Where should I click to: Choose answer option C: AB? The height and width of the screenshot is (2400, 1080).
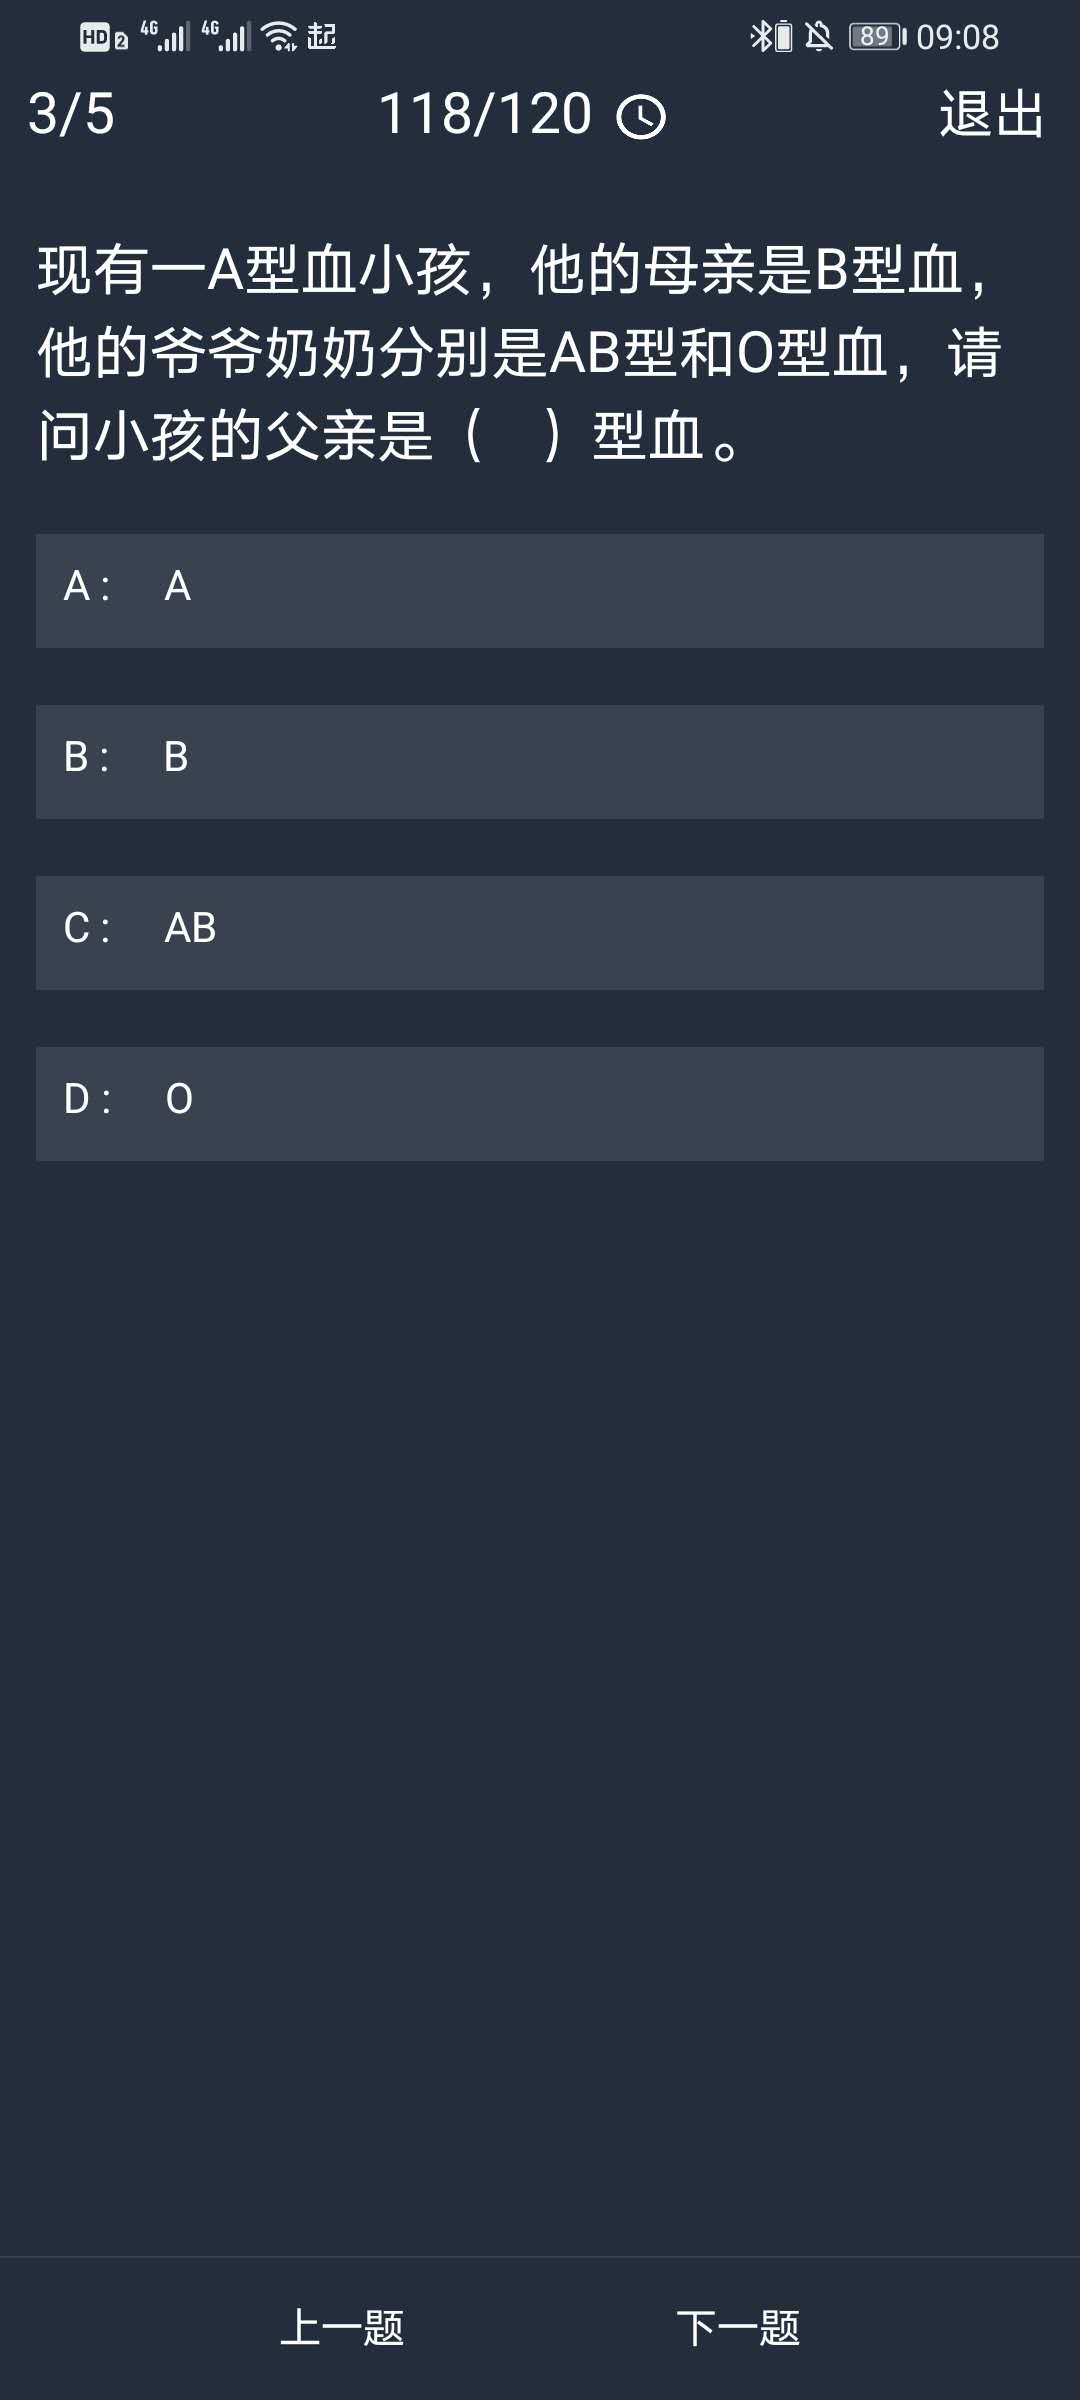(540, 932)
